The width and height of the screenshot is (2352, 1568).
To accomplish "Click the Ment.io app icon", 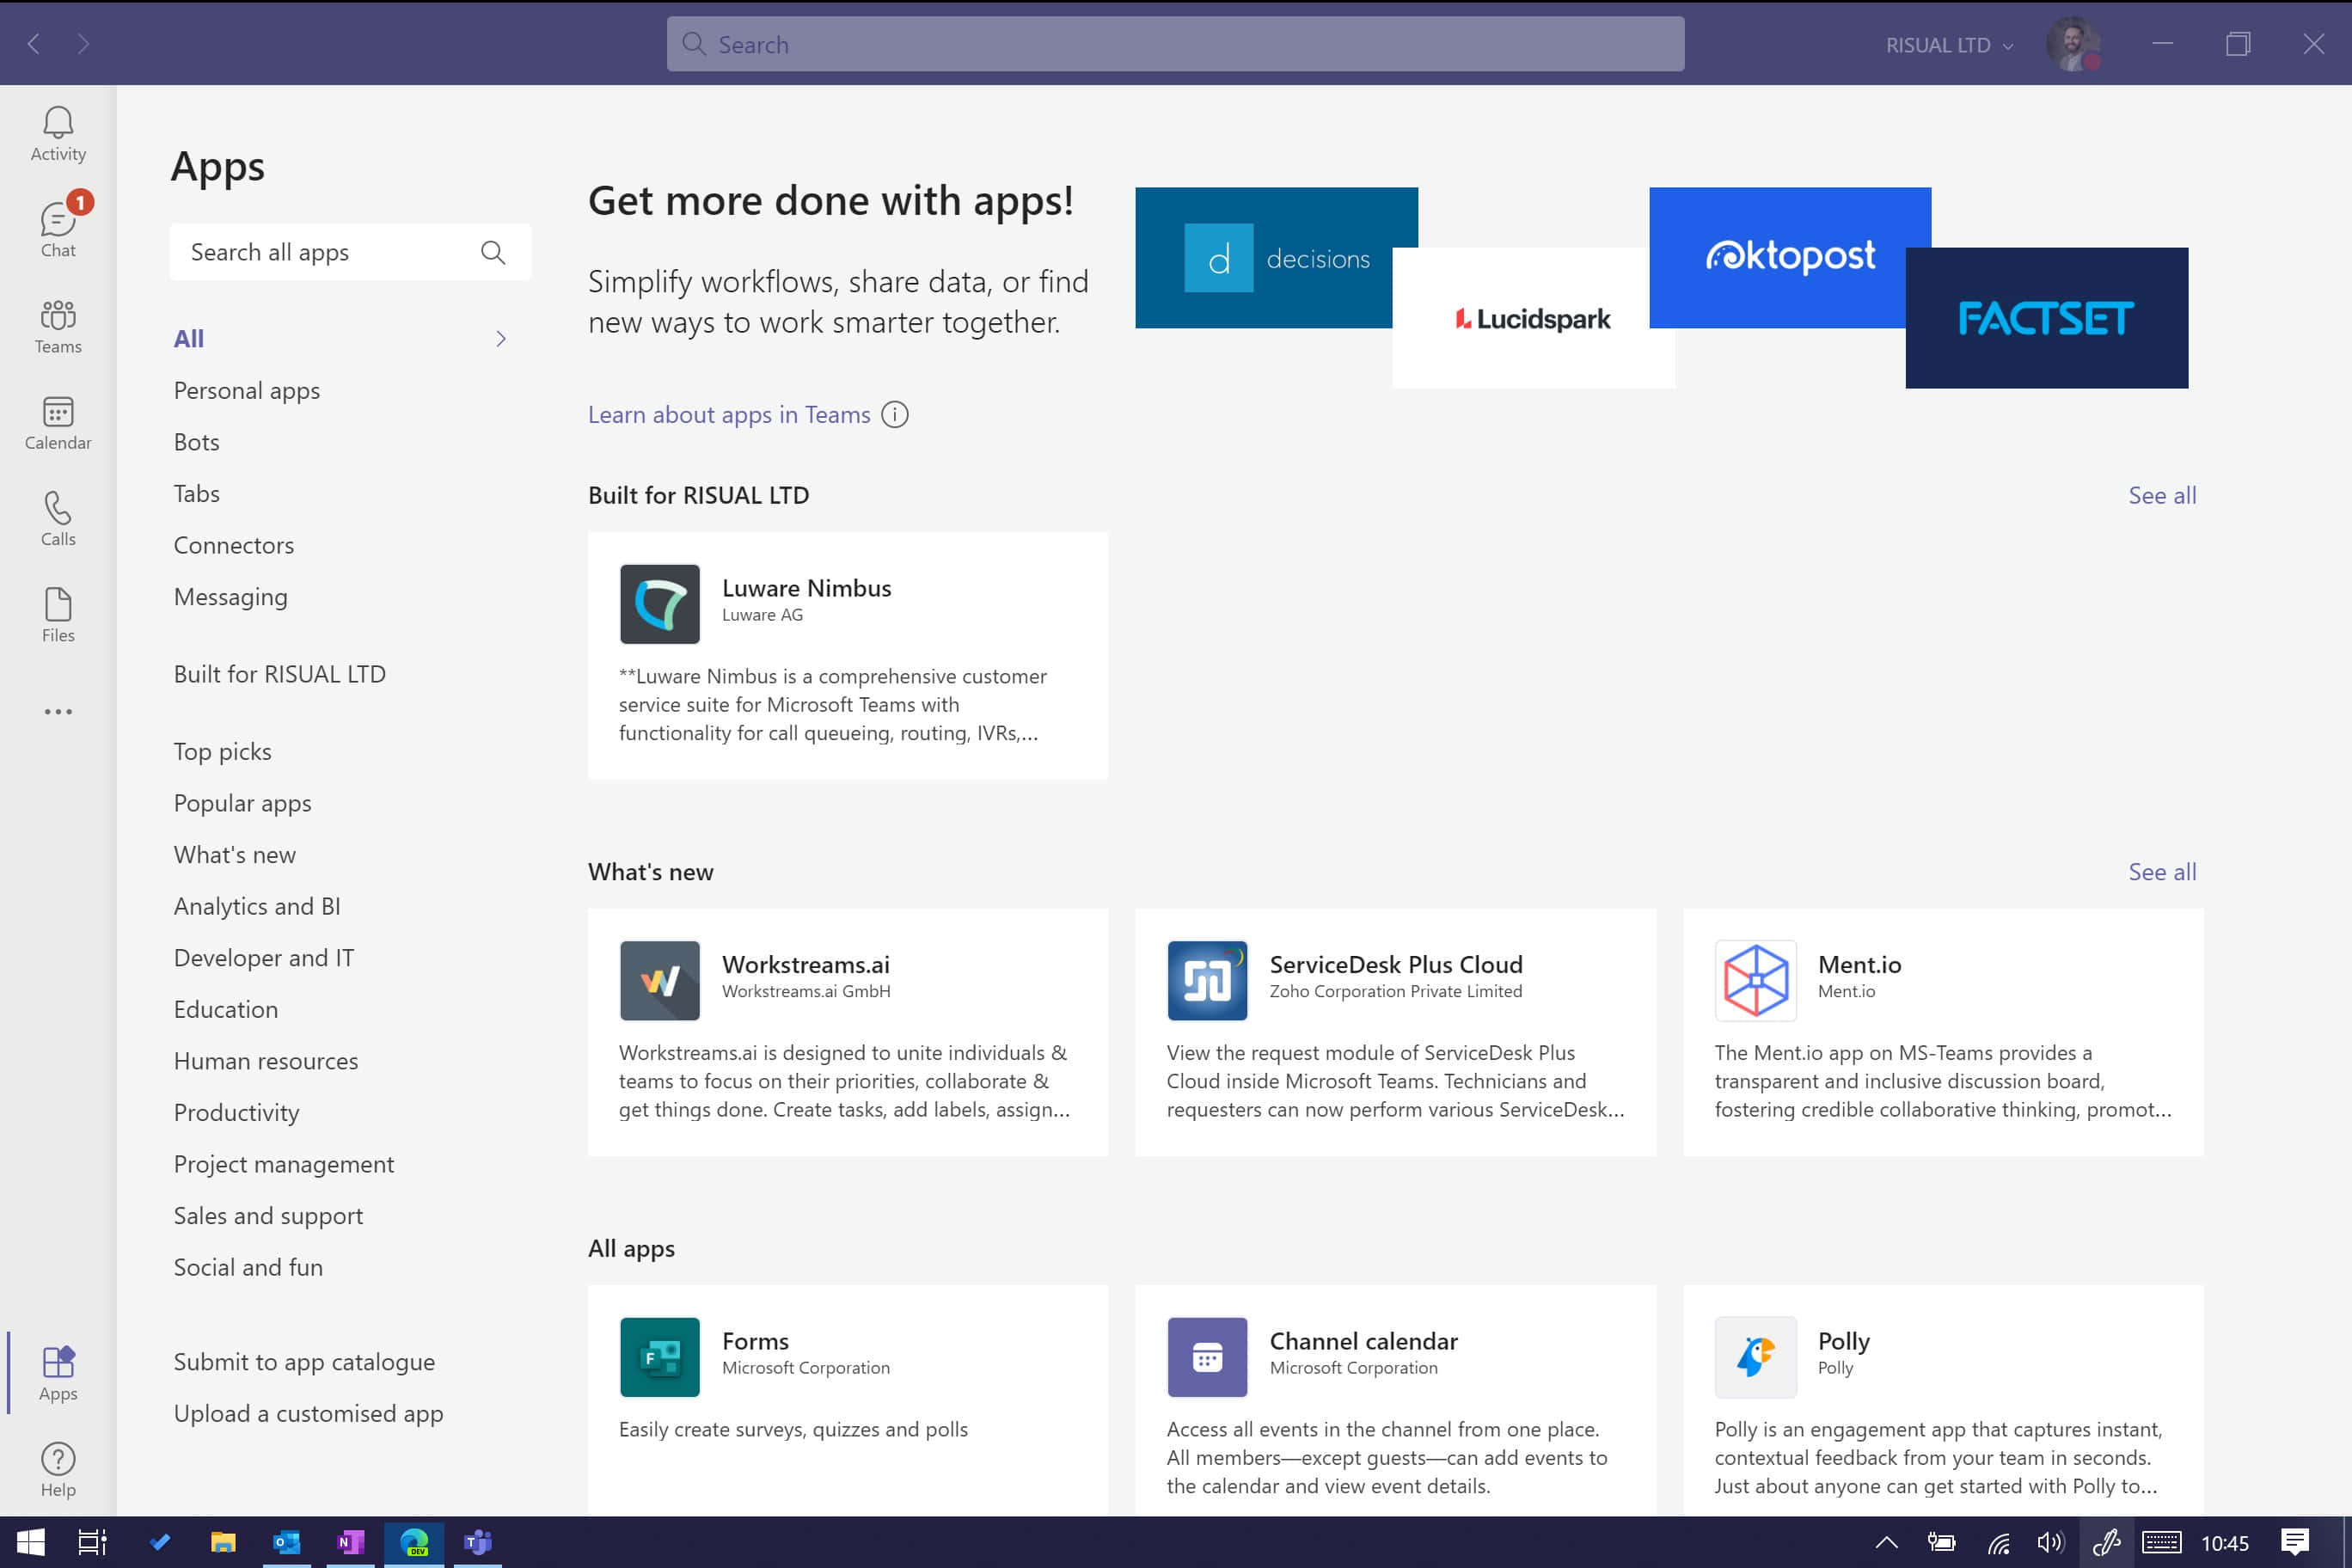I will 1755,980.
